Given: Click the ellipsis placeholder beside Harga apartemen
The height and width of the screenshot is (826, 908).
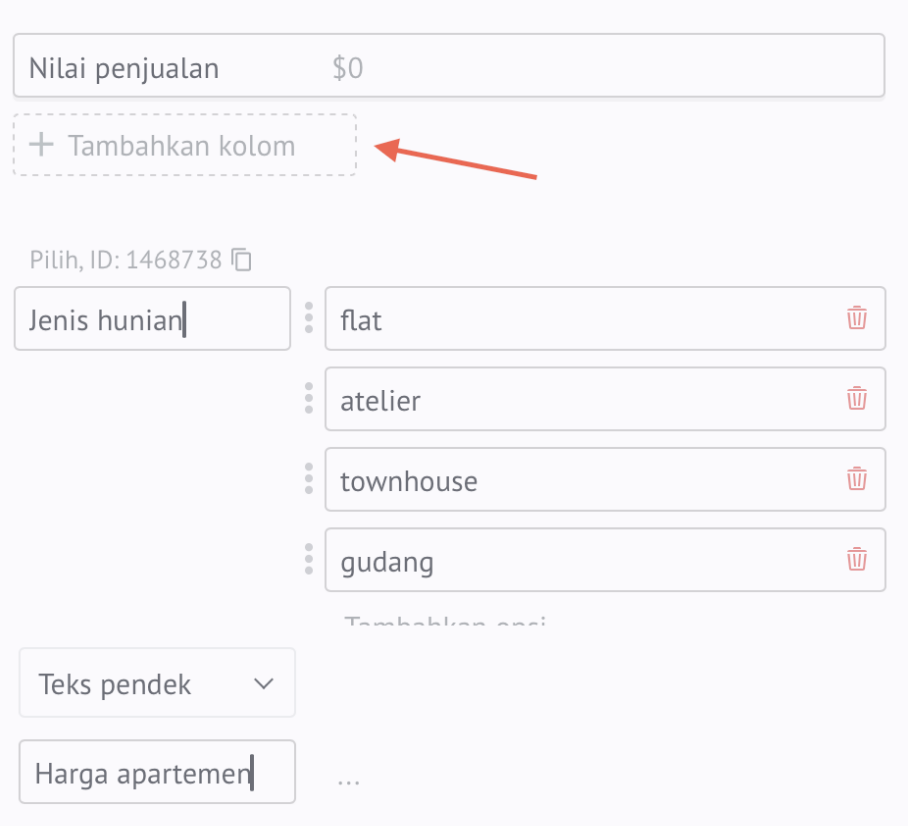Looking at the screenshot, I should pos(349,781).
